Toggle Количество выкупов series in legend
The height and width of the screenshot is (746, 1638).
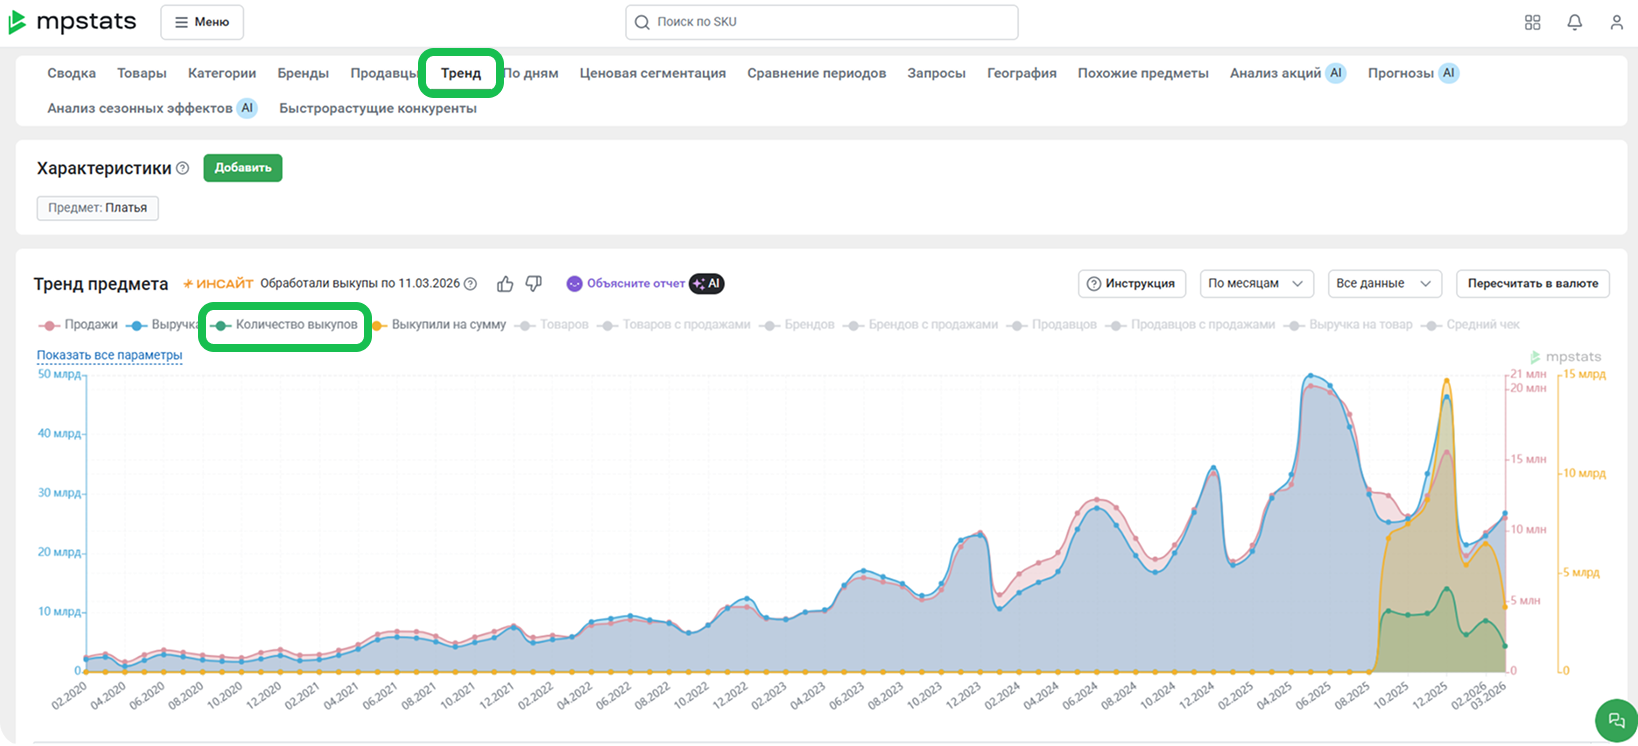point(285,325)
